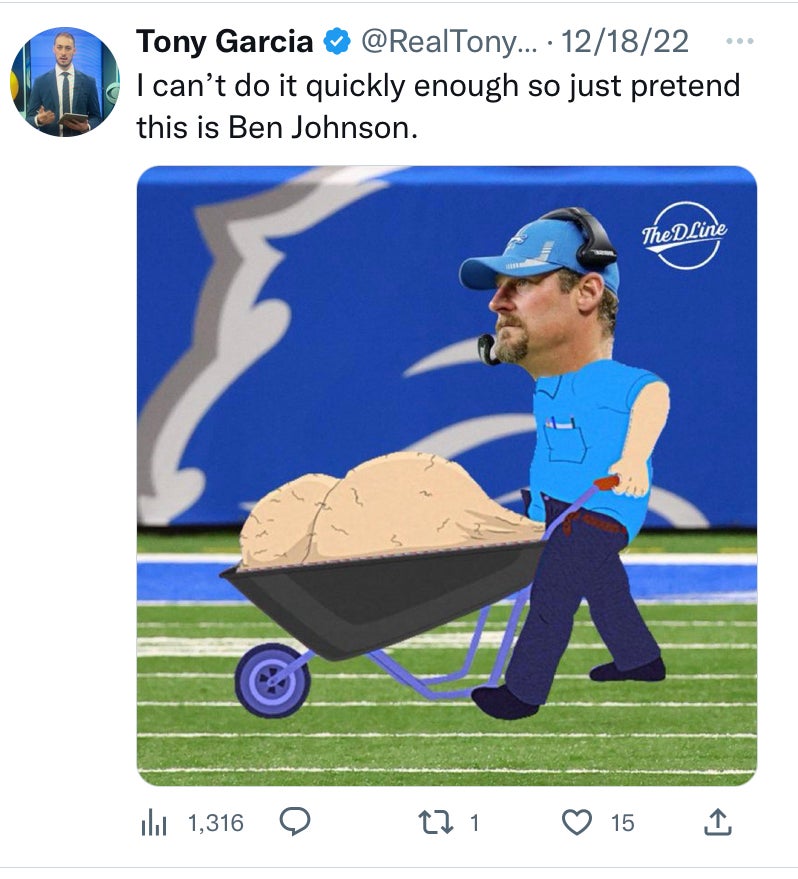798x879 pixels.
Task: Open Tony Garcia's profile picture
Action: (x=64, y=82)
